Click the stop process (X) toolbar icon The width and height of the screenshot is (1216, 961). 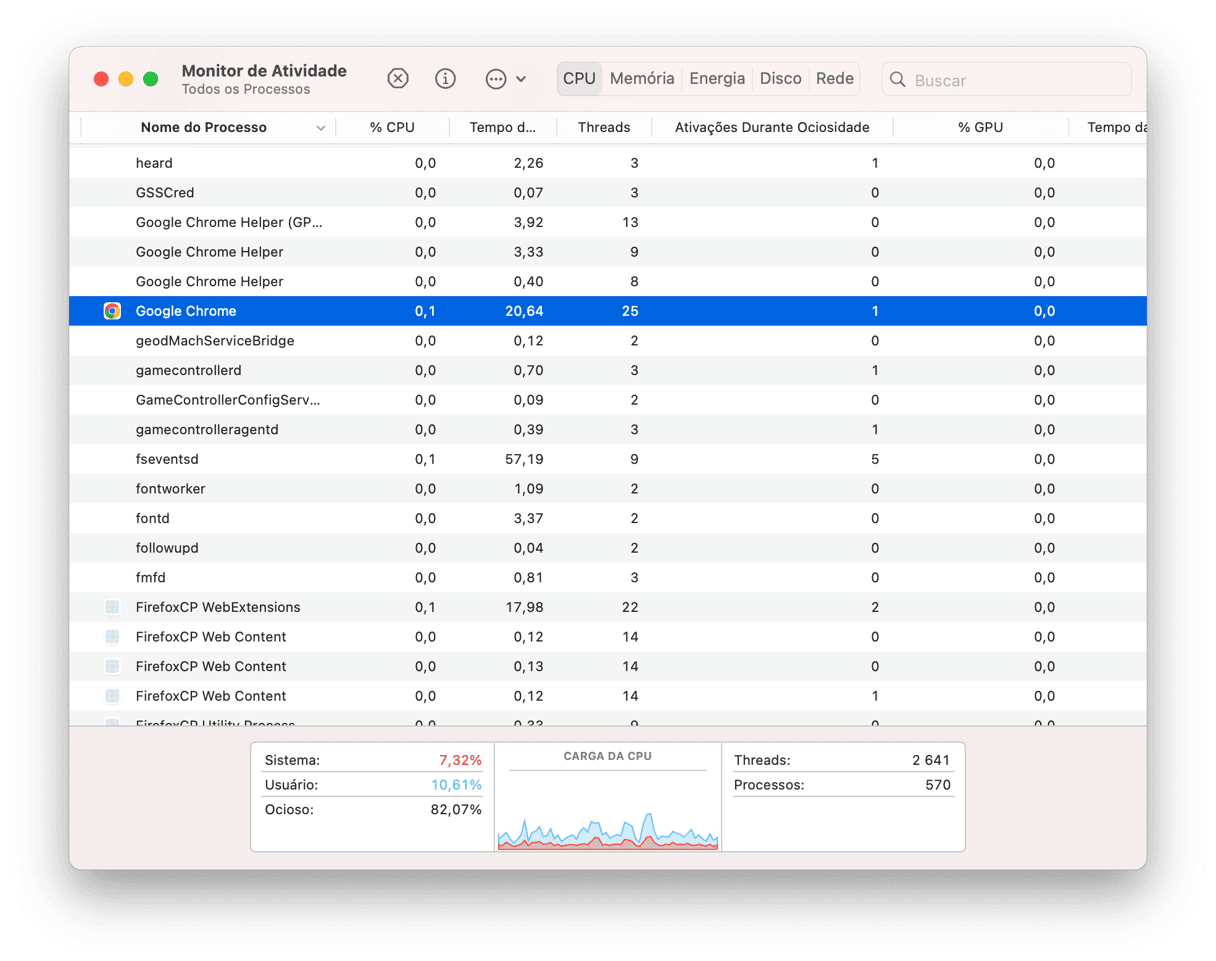(398, 79)
